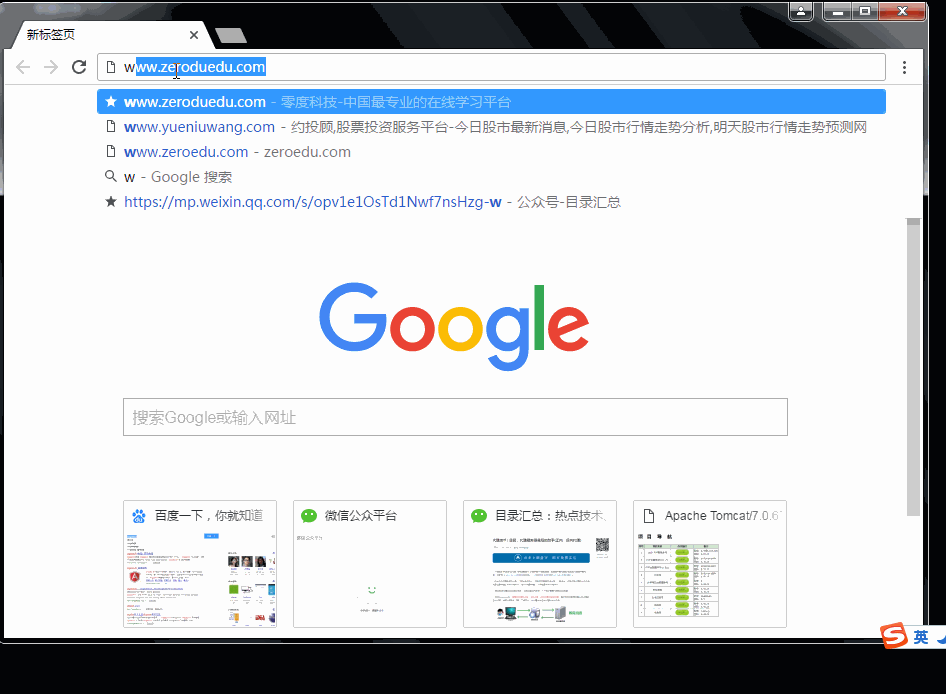This screenshot has height=694, width=946.
Task: Open the 目录汇总：热点技术 thumbnail
Action: click(x=540, y=564)
